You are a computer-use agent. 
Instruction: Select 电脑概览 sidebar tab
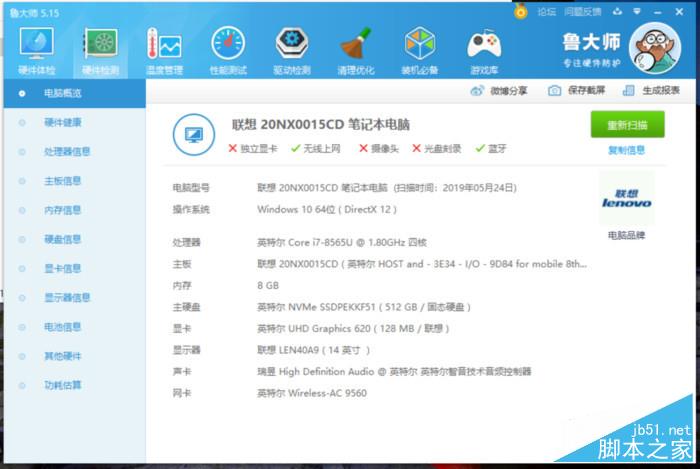[75, 93]
